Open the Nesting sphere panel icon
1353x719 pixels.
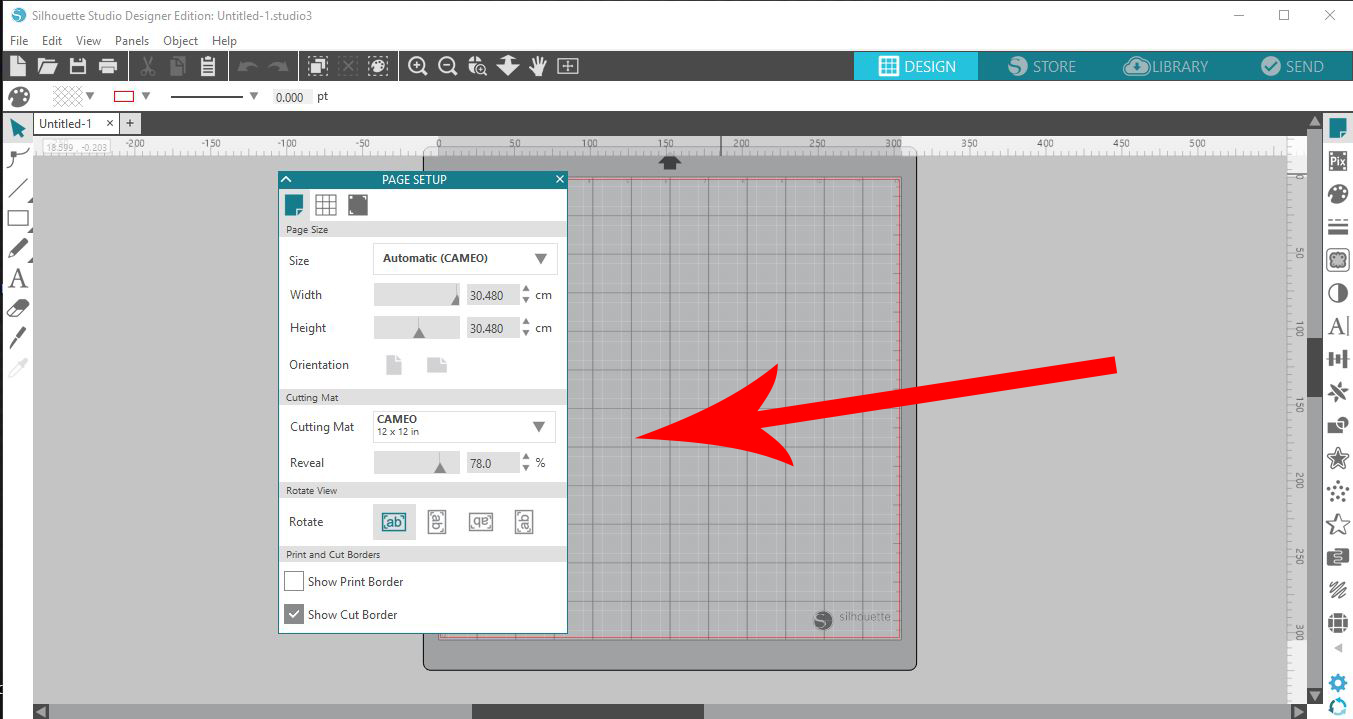(x=1337, y=623)
